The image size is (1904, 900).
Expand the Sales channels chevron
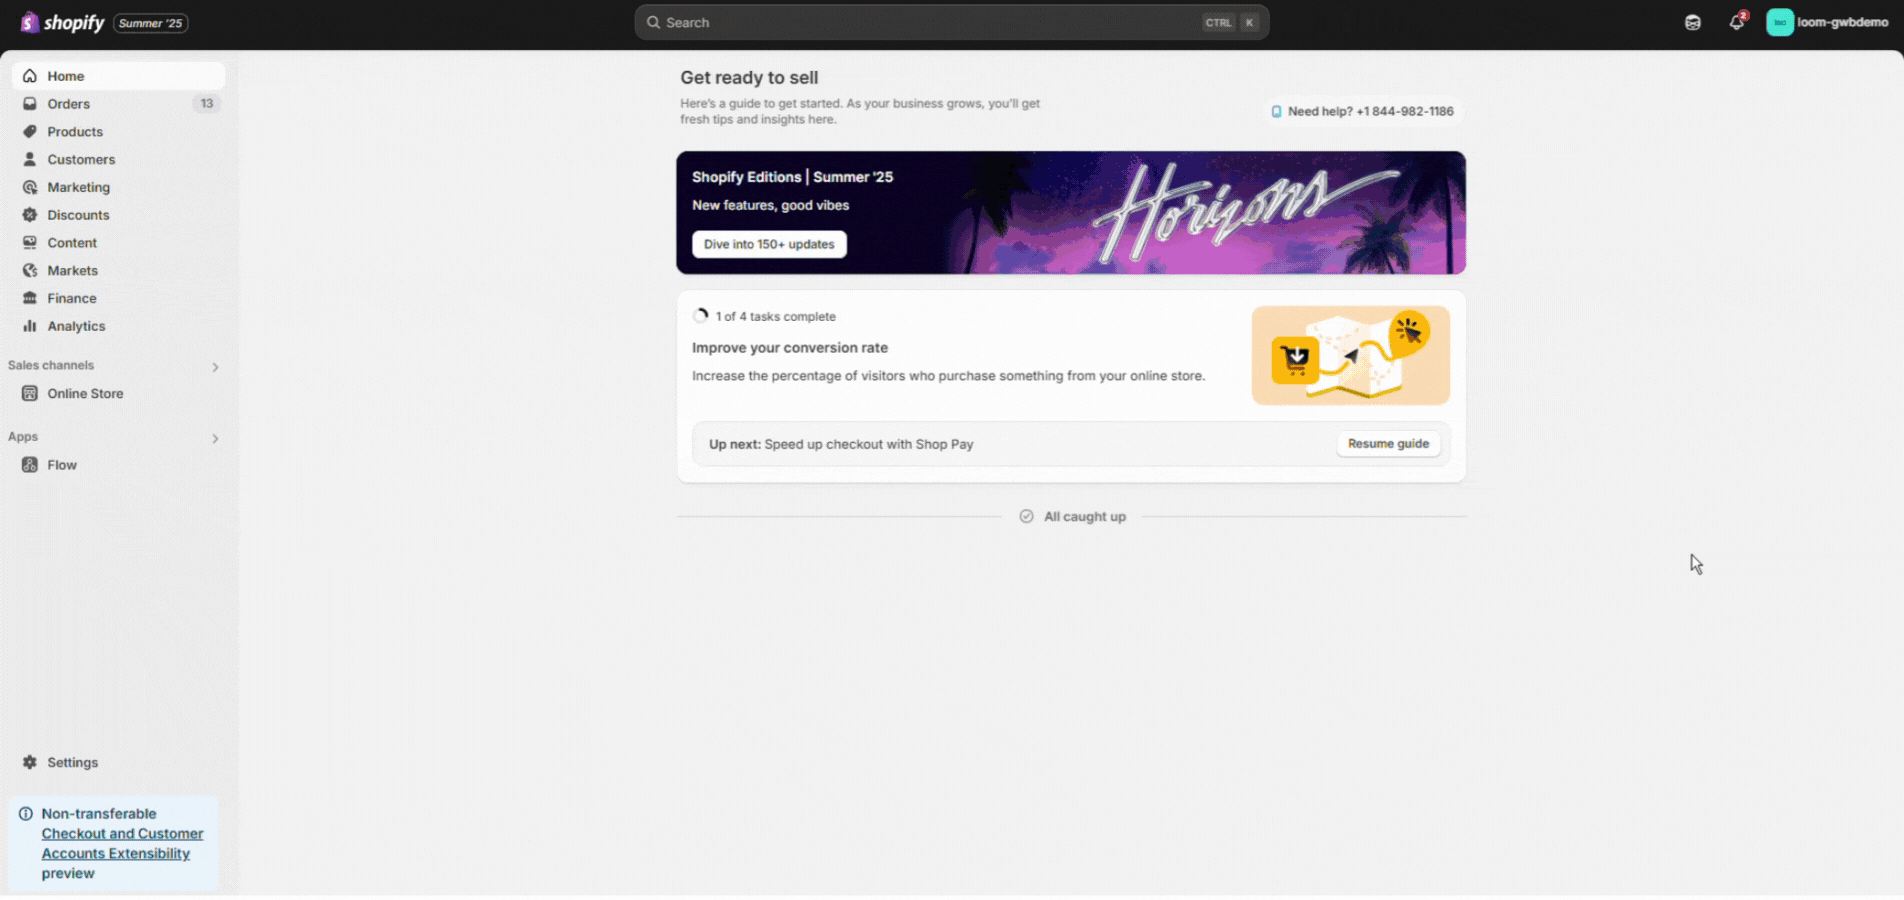(215, 367)
